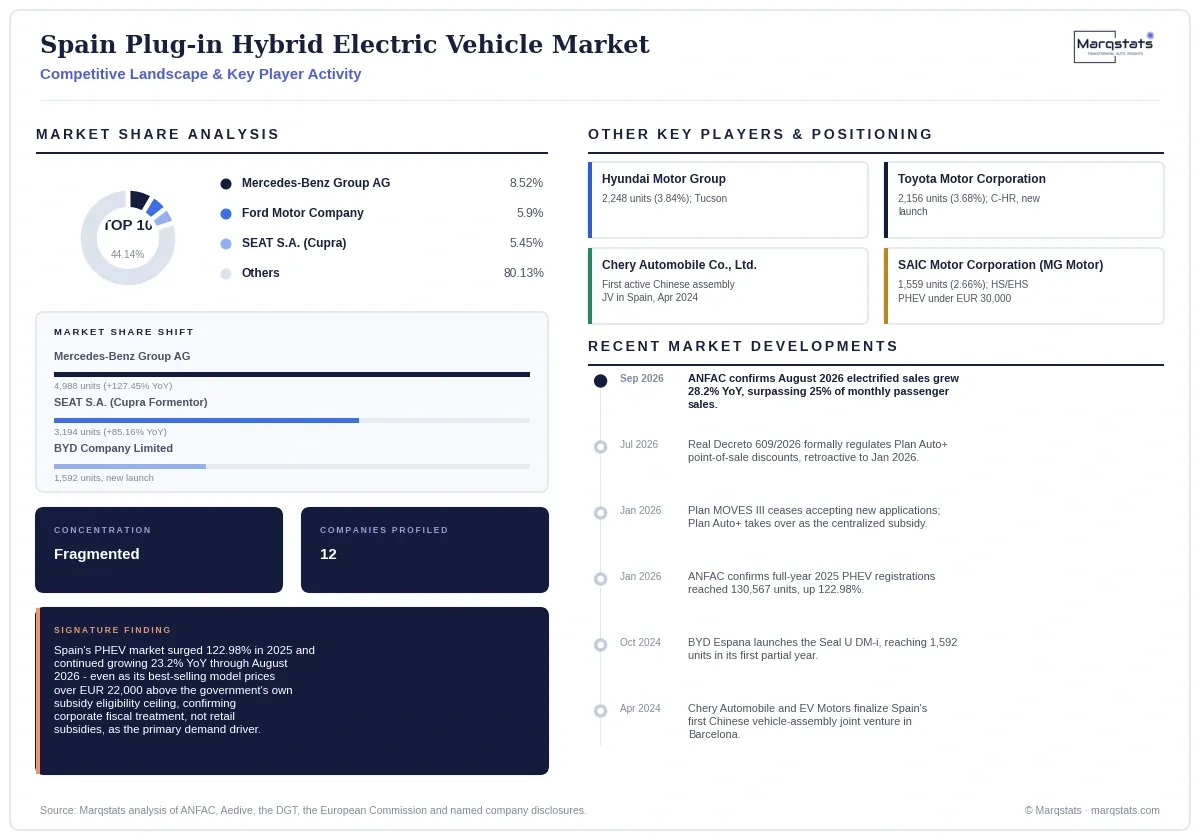Click the Signature Finding label

(113, 630)
